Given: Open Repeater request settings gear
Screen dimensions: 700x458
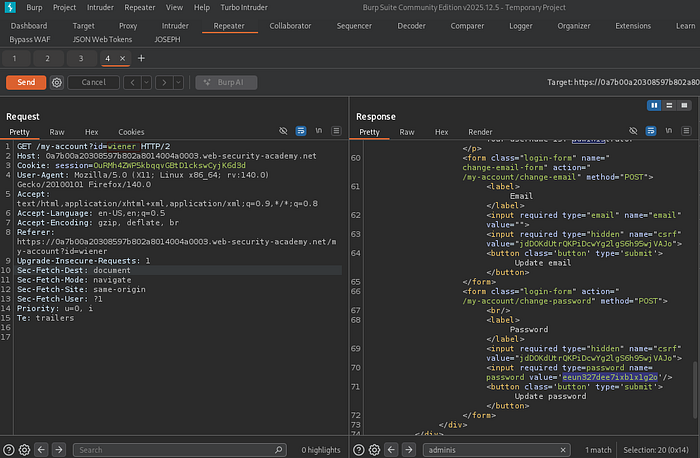Looking at the screenshot, I should pos(57,83).
